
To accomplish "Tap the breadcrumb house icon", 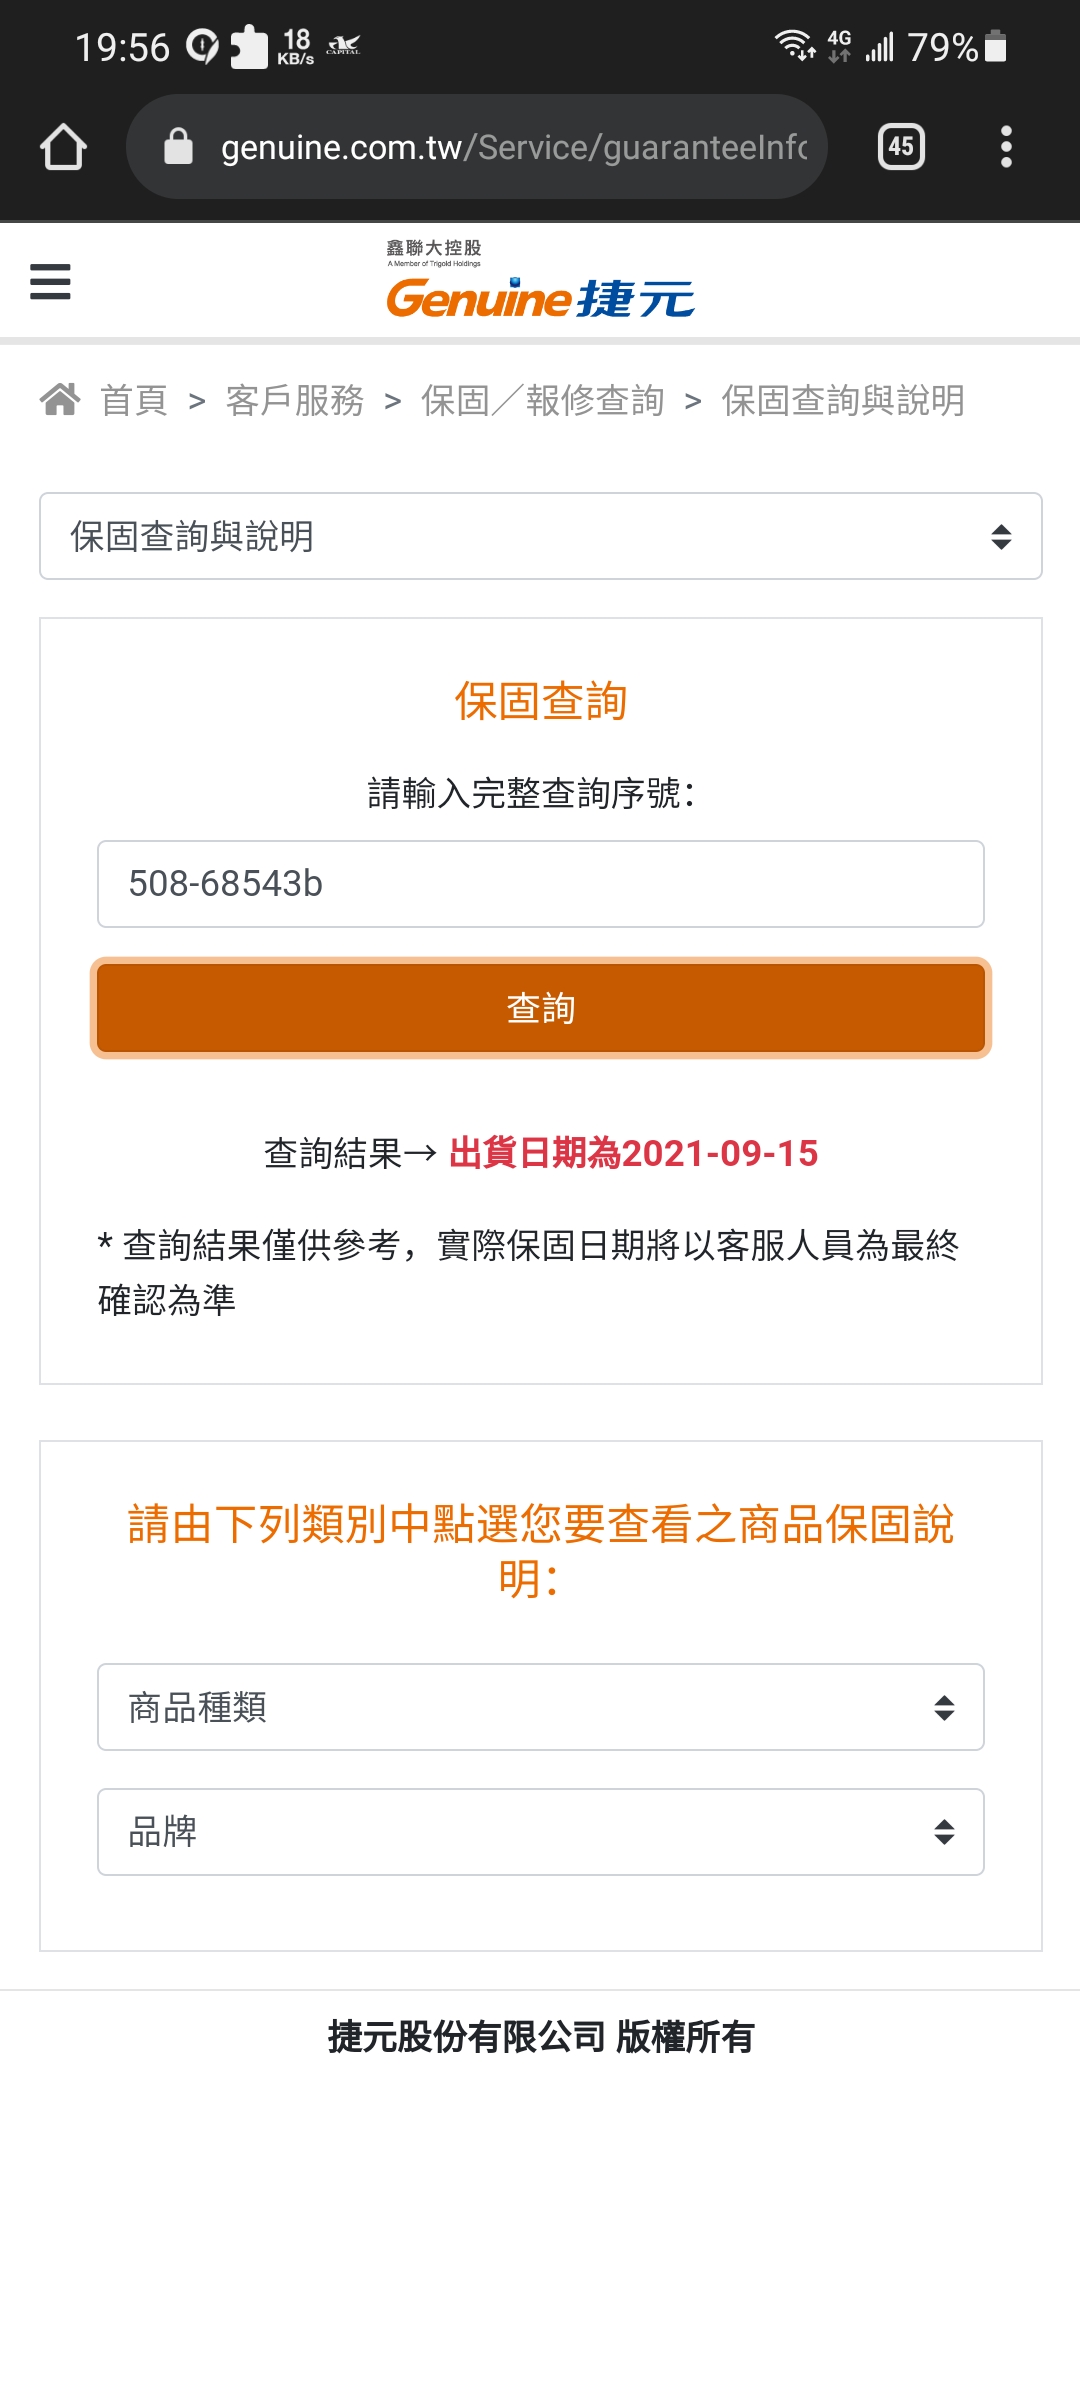I will click(60, 400).
